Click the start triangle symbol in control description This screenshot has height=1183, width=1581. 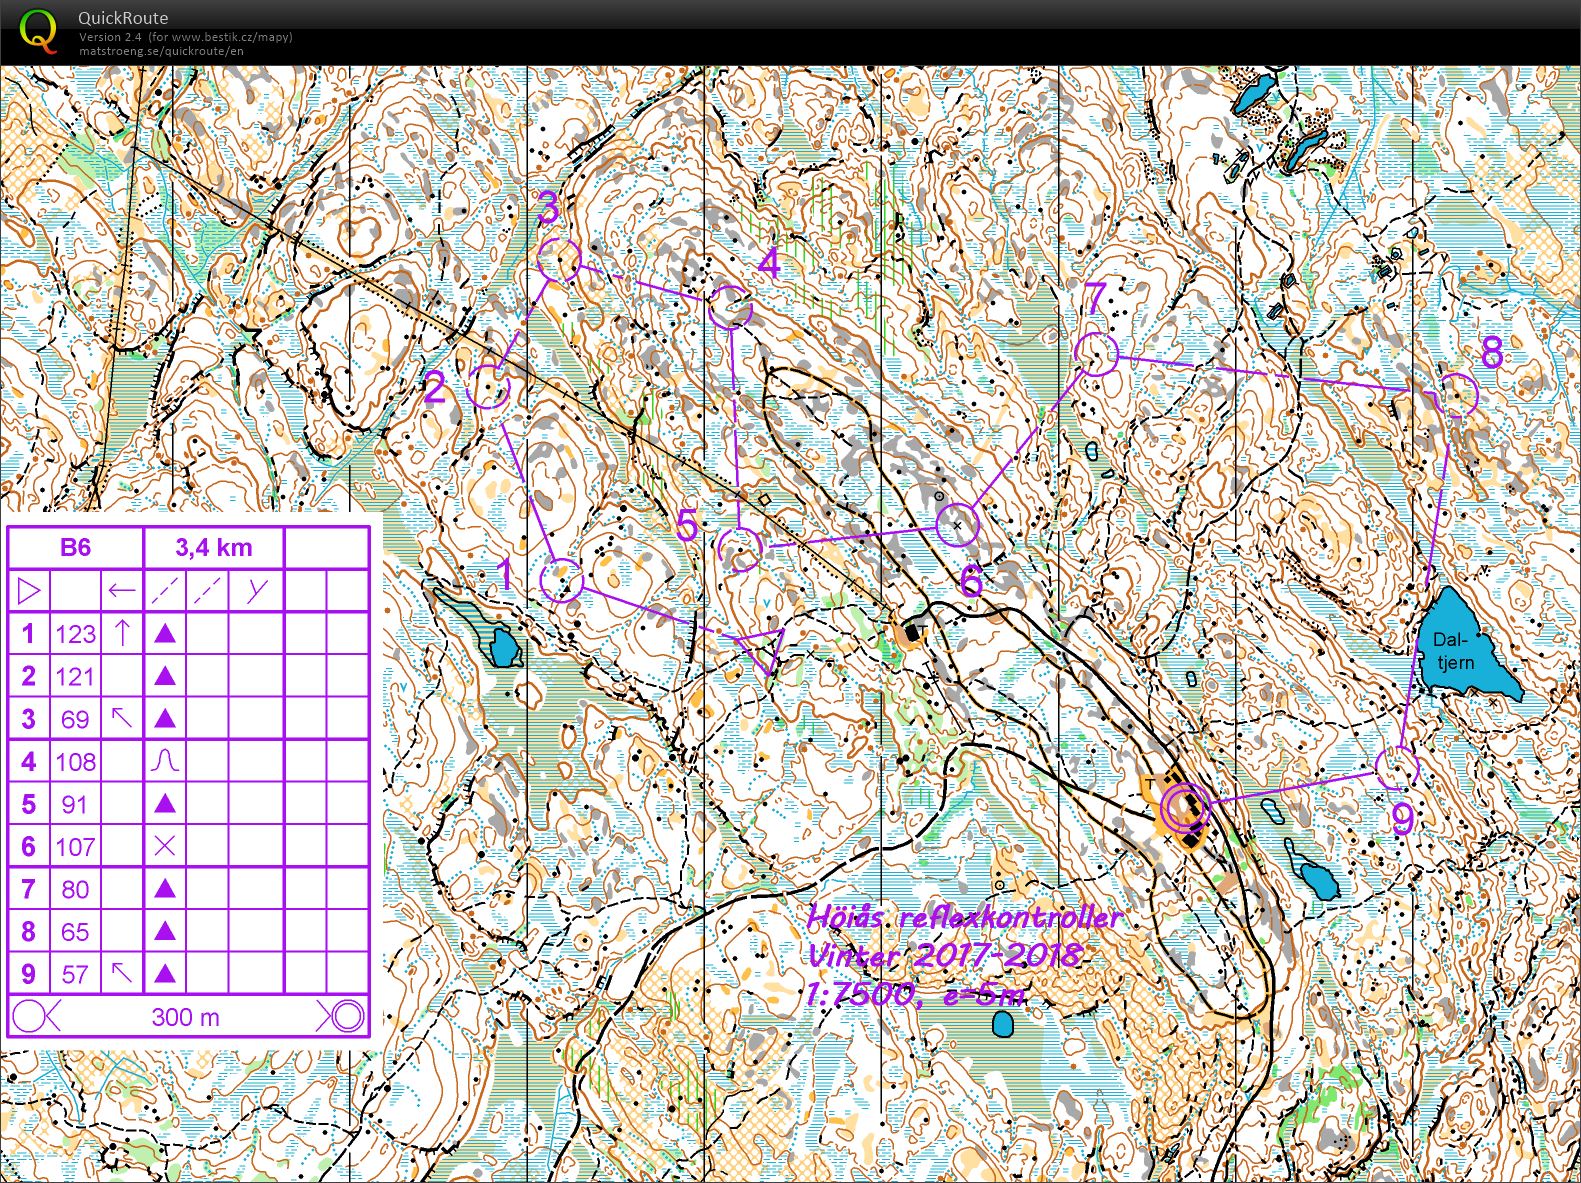coord(29,590)
